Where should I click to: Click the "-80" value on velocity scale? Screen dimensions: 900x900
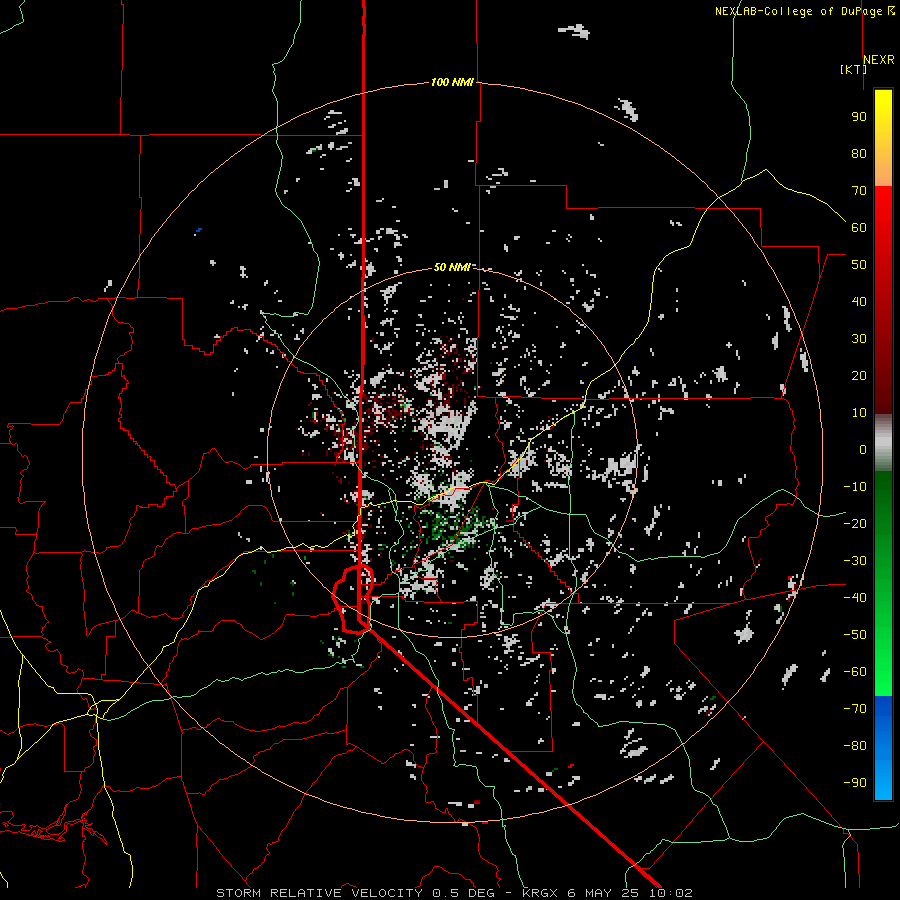855,746
